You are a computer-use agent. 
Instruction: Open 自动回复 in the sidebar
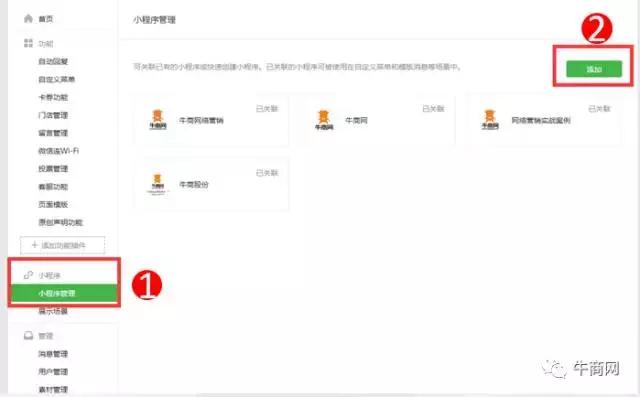[53, 61]
